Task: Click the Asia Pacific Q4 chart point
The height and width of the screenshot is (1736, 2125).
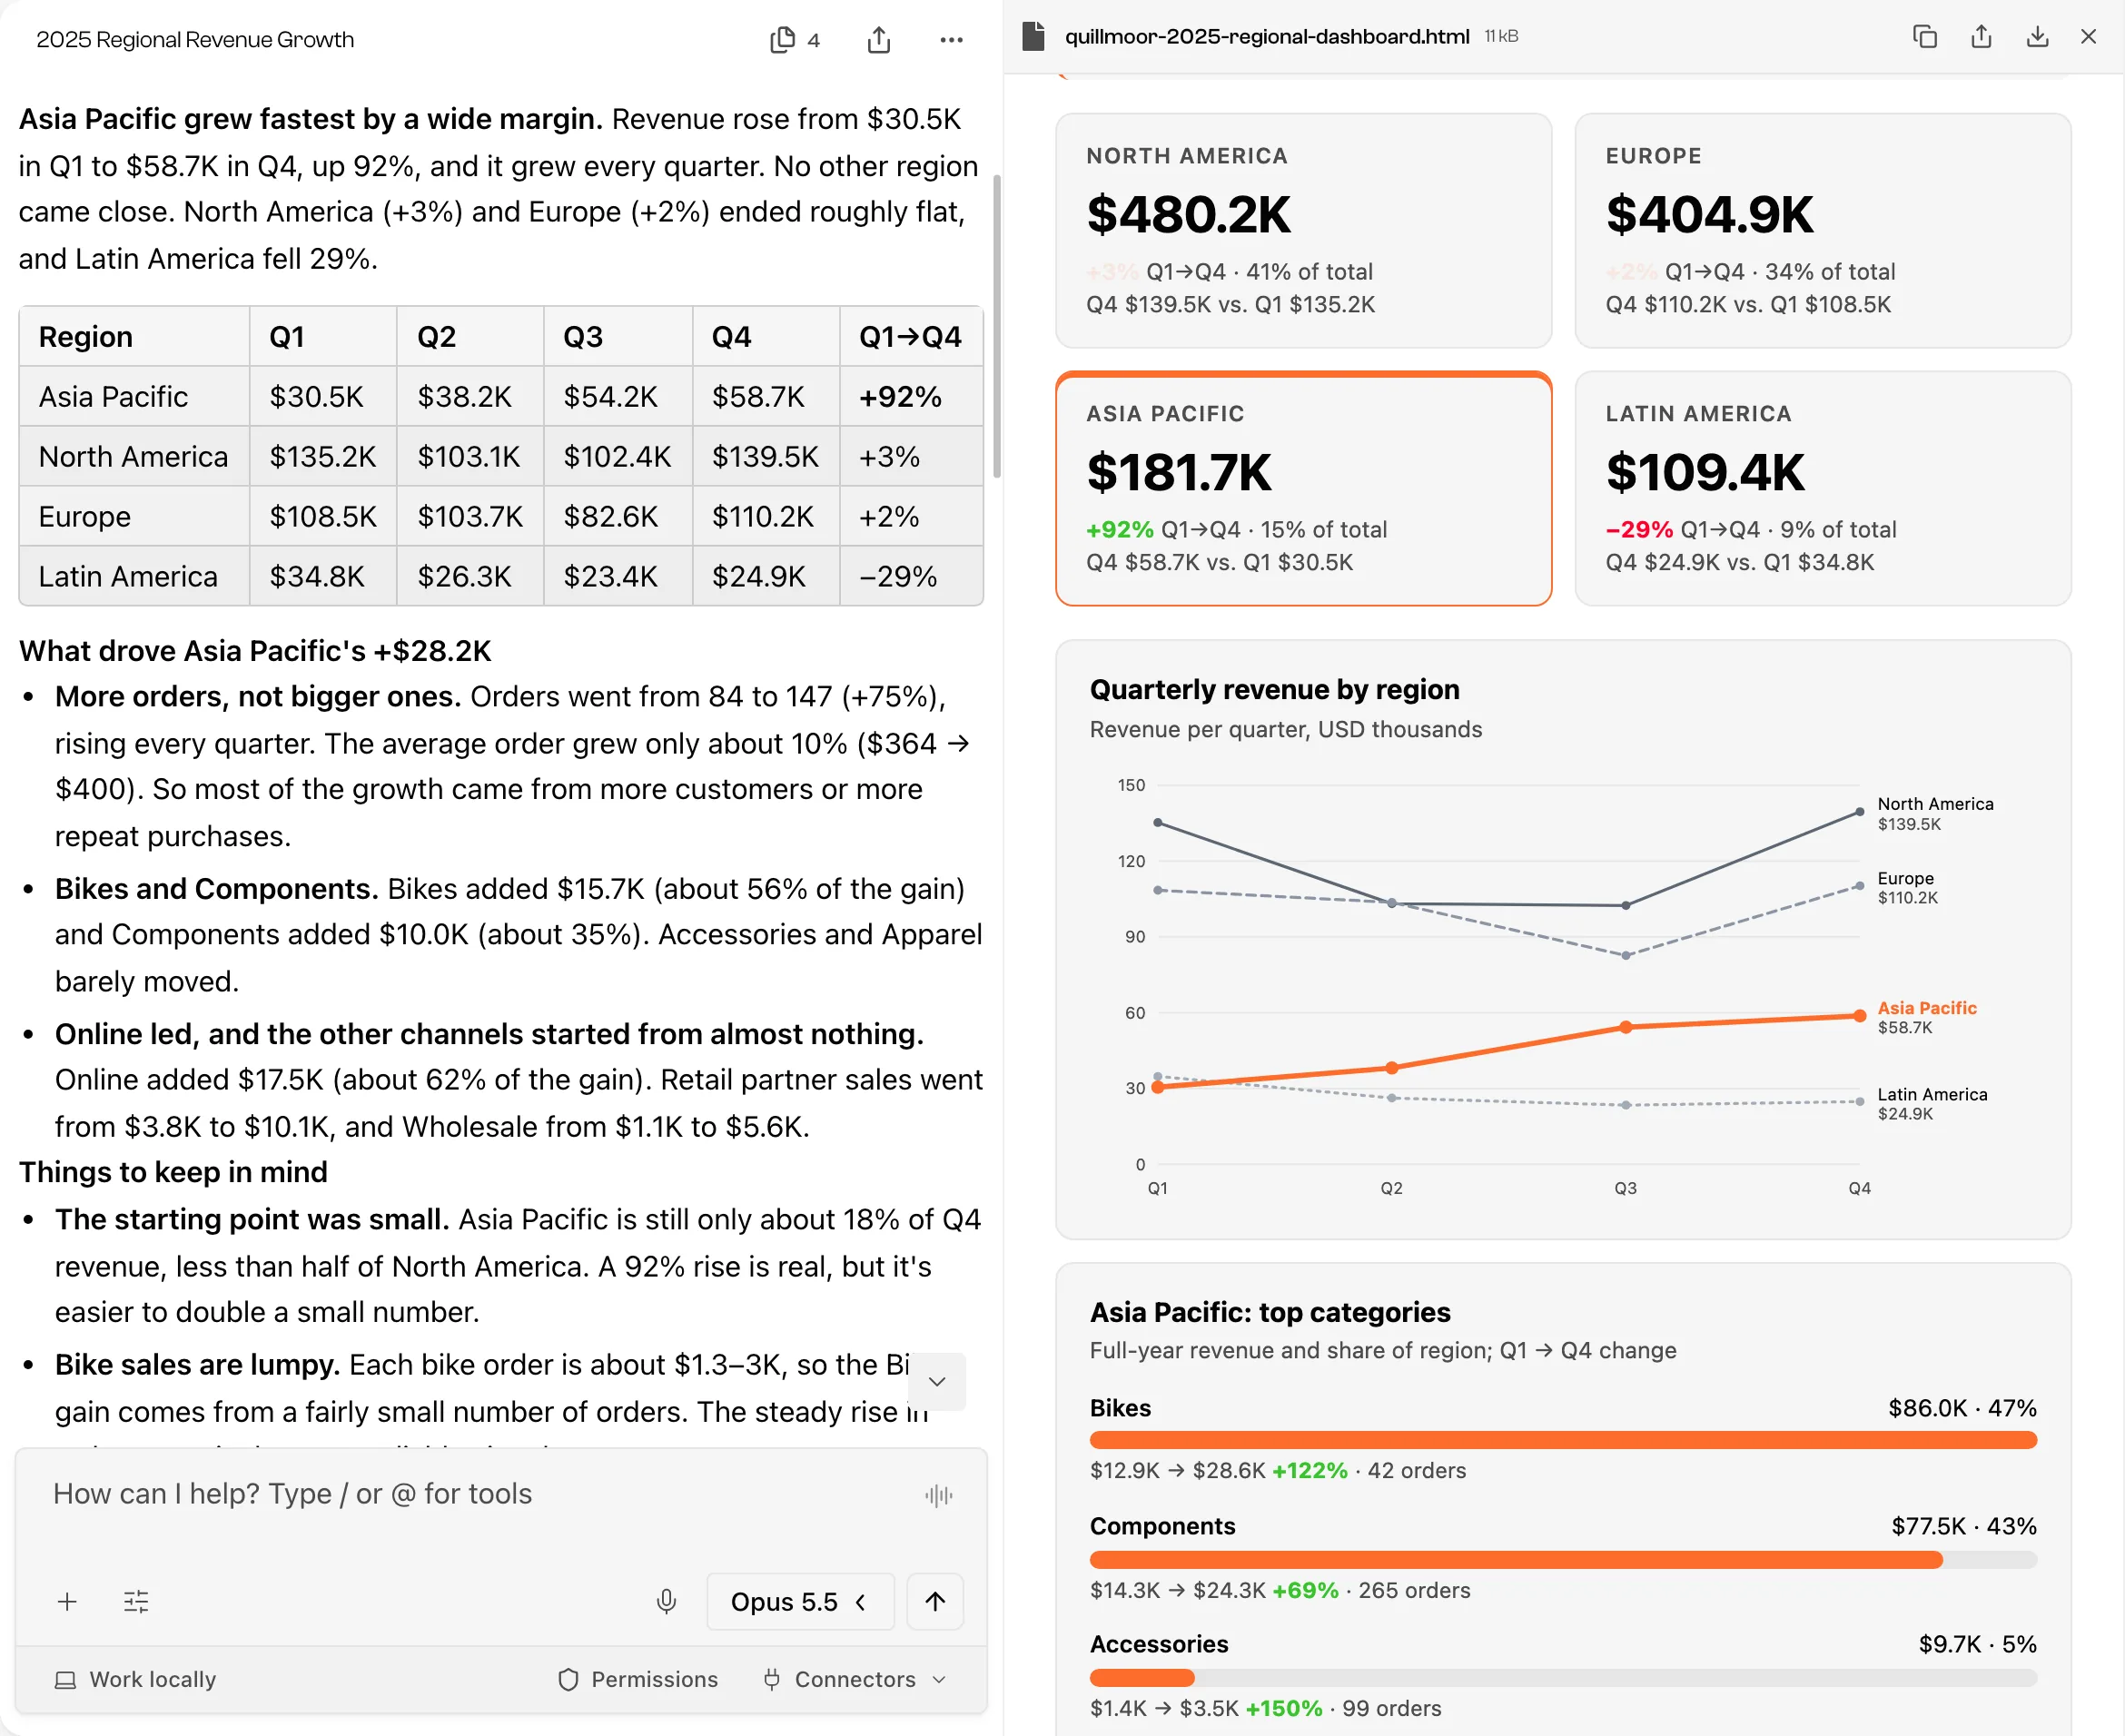Action: (1859, 1016)
